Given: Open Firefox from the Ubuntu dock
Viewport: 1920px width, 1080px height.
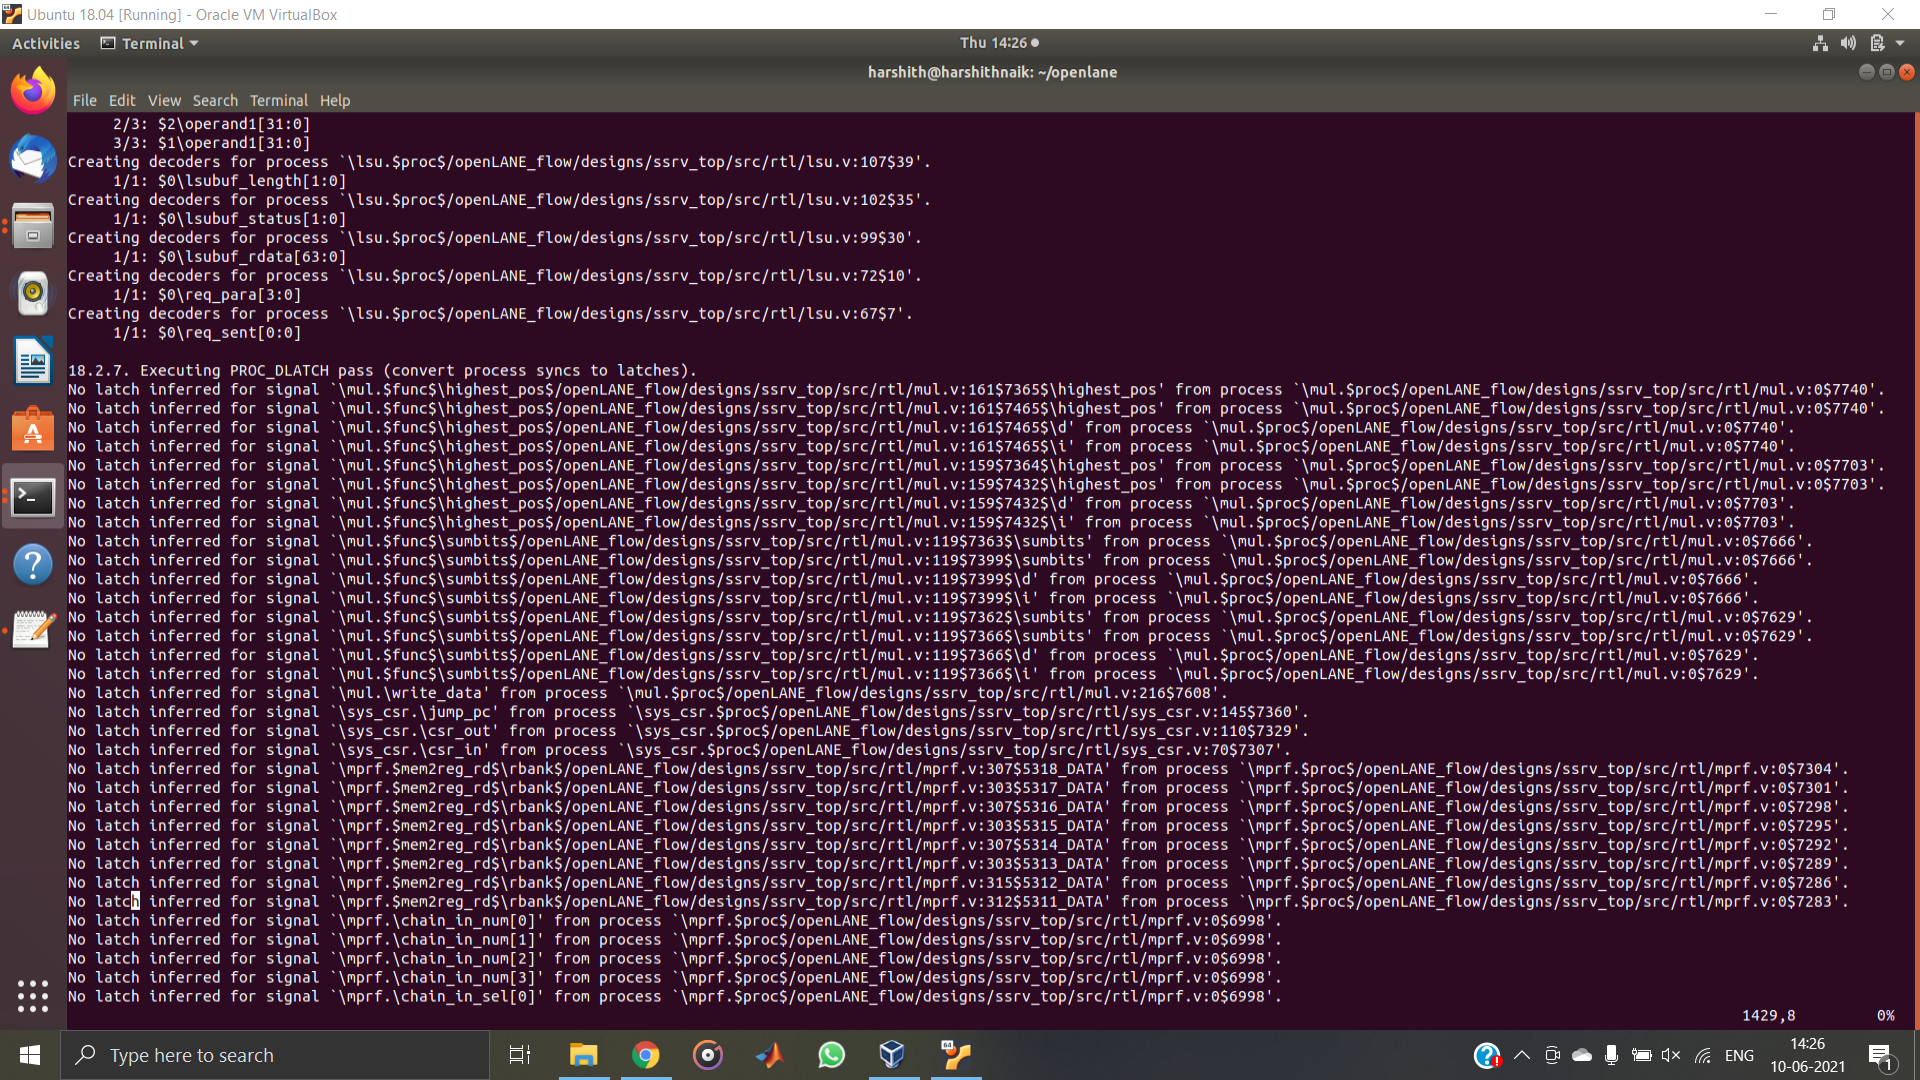Looking at the screenshot, I should click(33, 90).
